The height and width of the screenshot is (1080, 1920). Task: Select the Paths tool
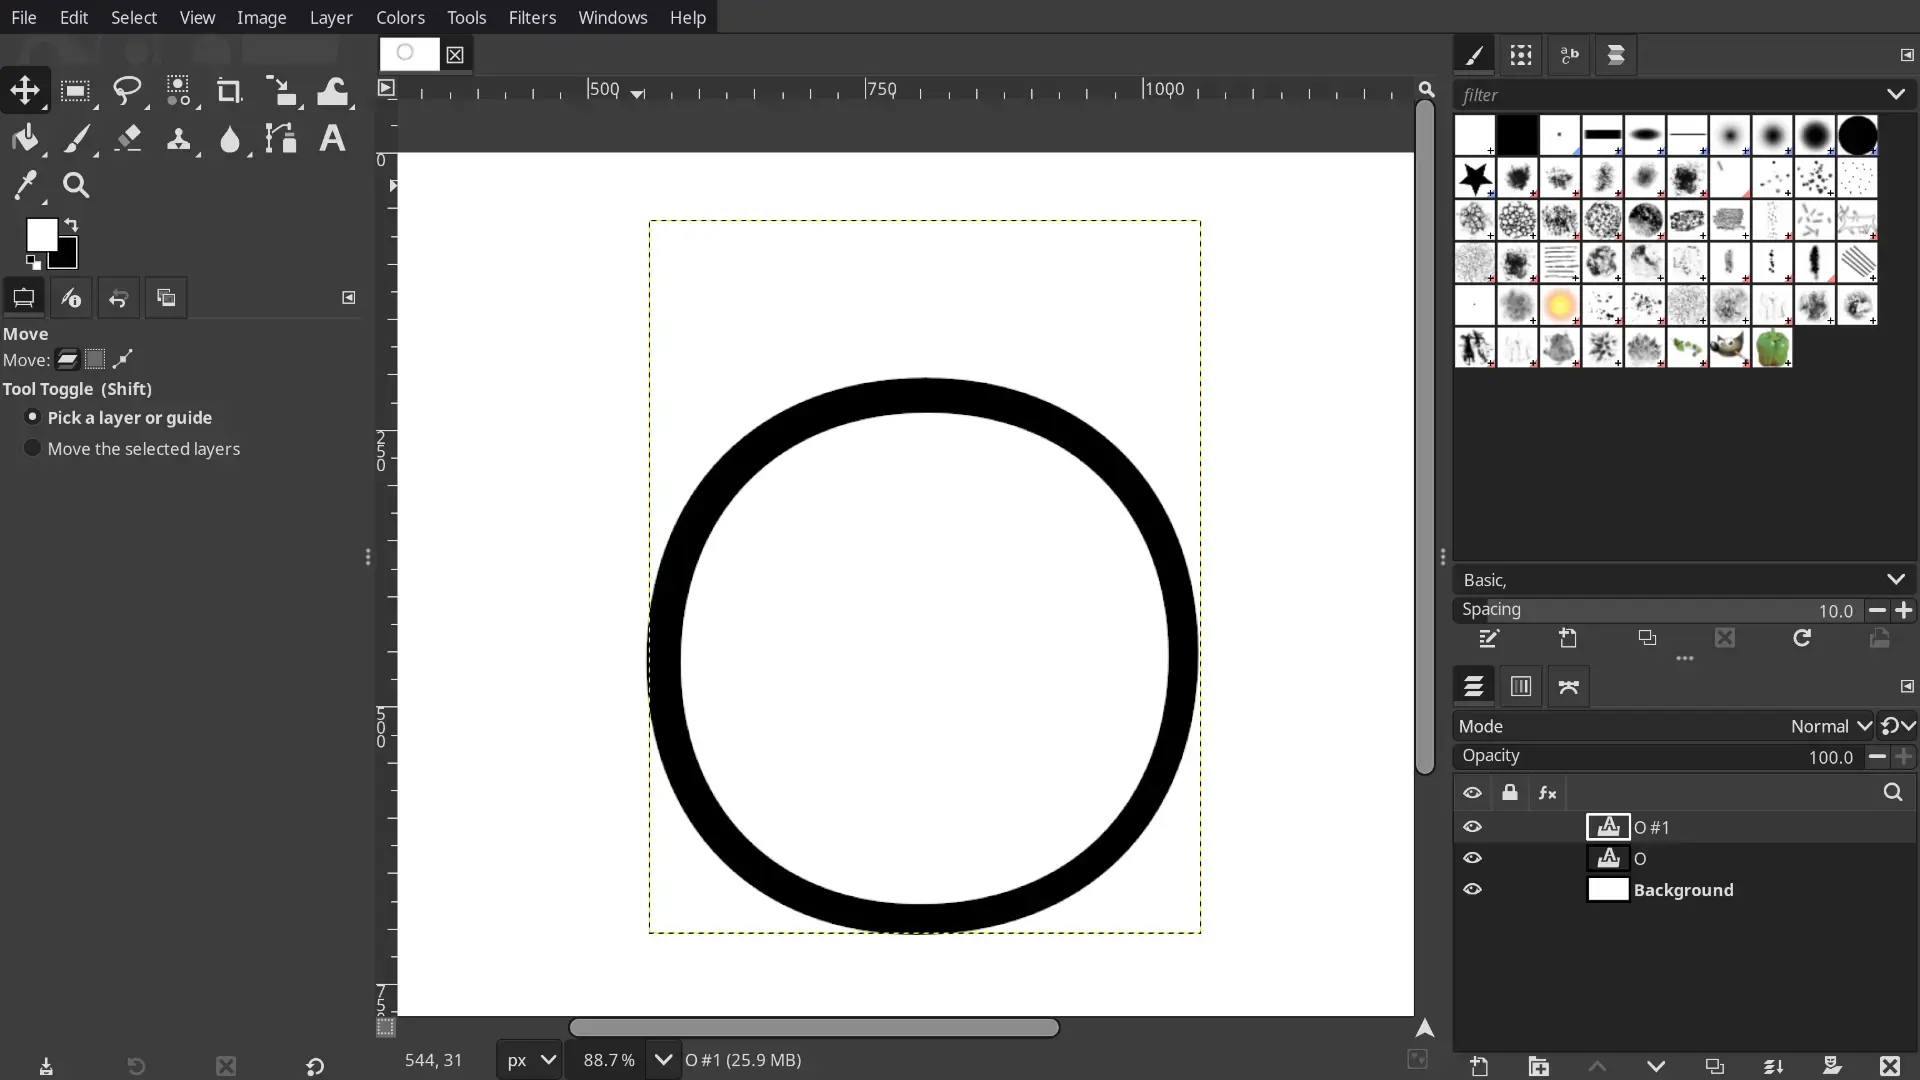pyautogui.click(x=281, y=139)
